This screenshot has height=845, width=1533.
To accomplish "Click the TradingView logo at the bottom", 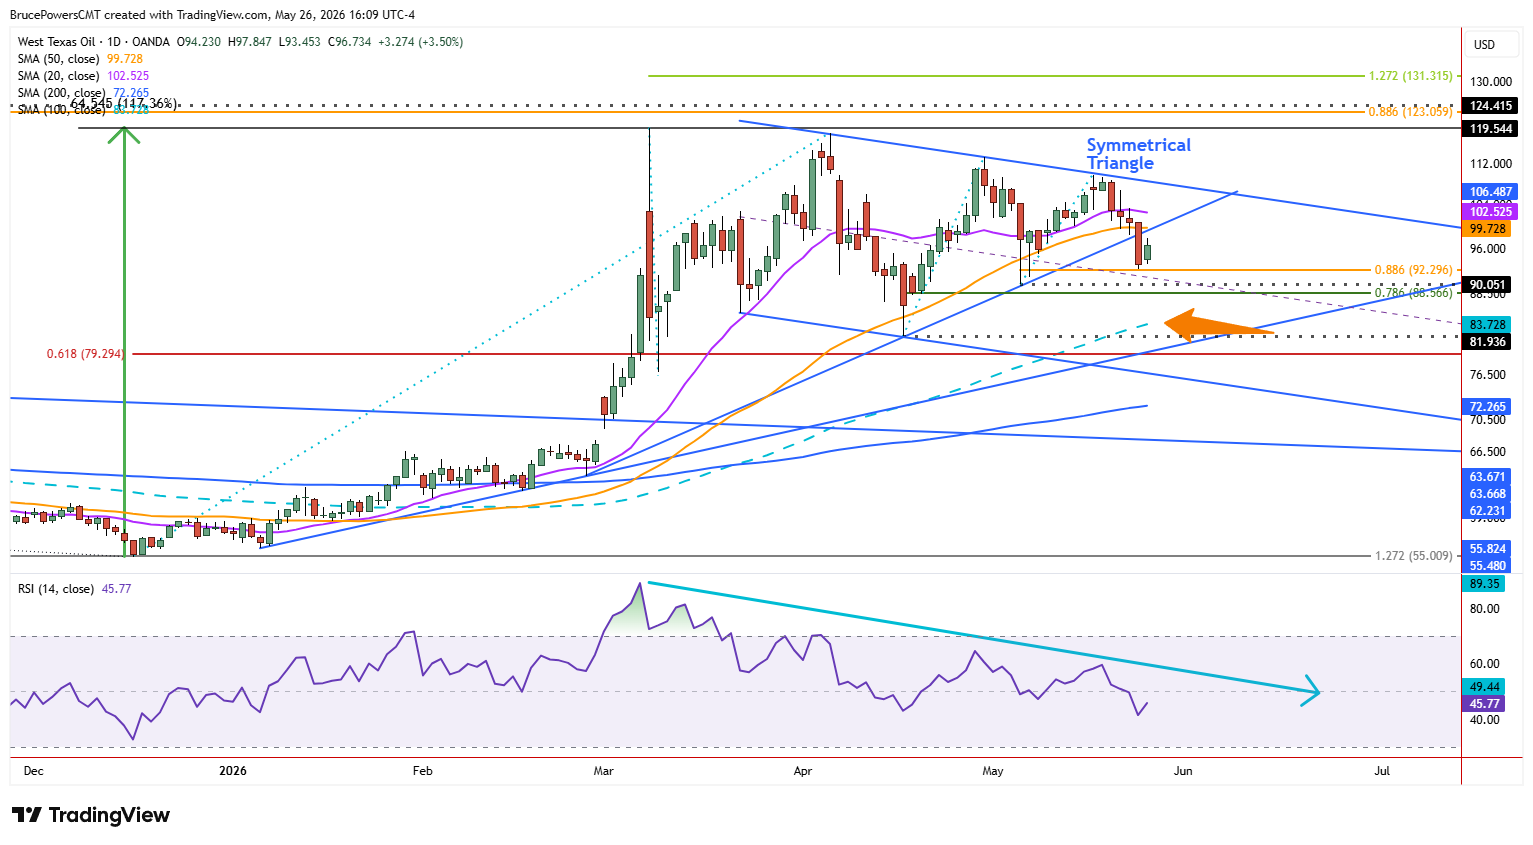I will (x=91, y=815).
